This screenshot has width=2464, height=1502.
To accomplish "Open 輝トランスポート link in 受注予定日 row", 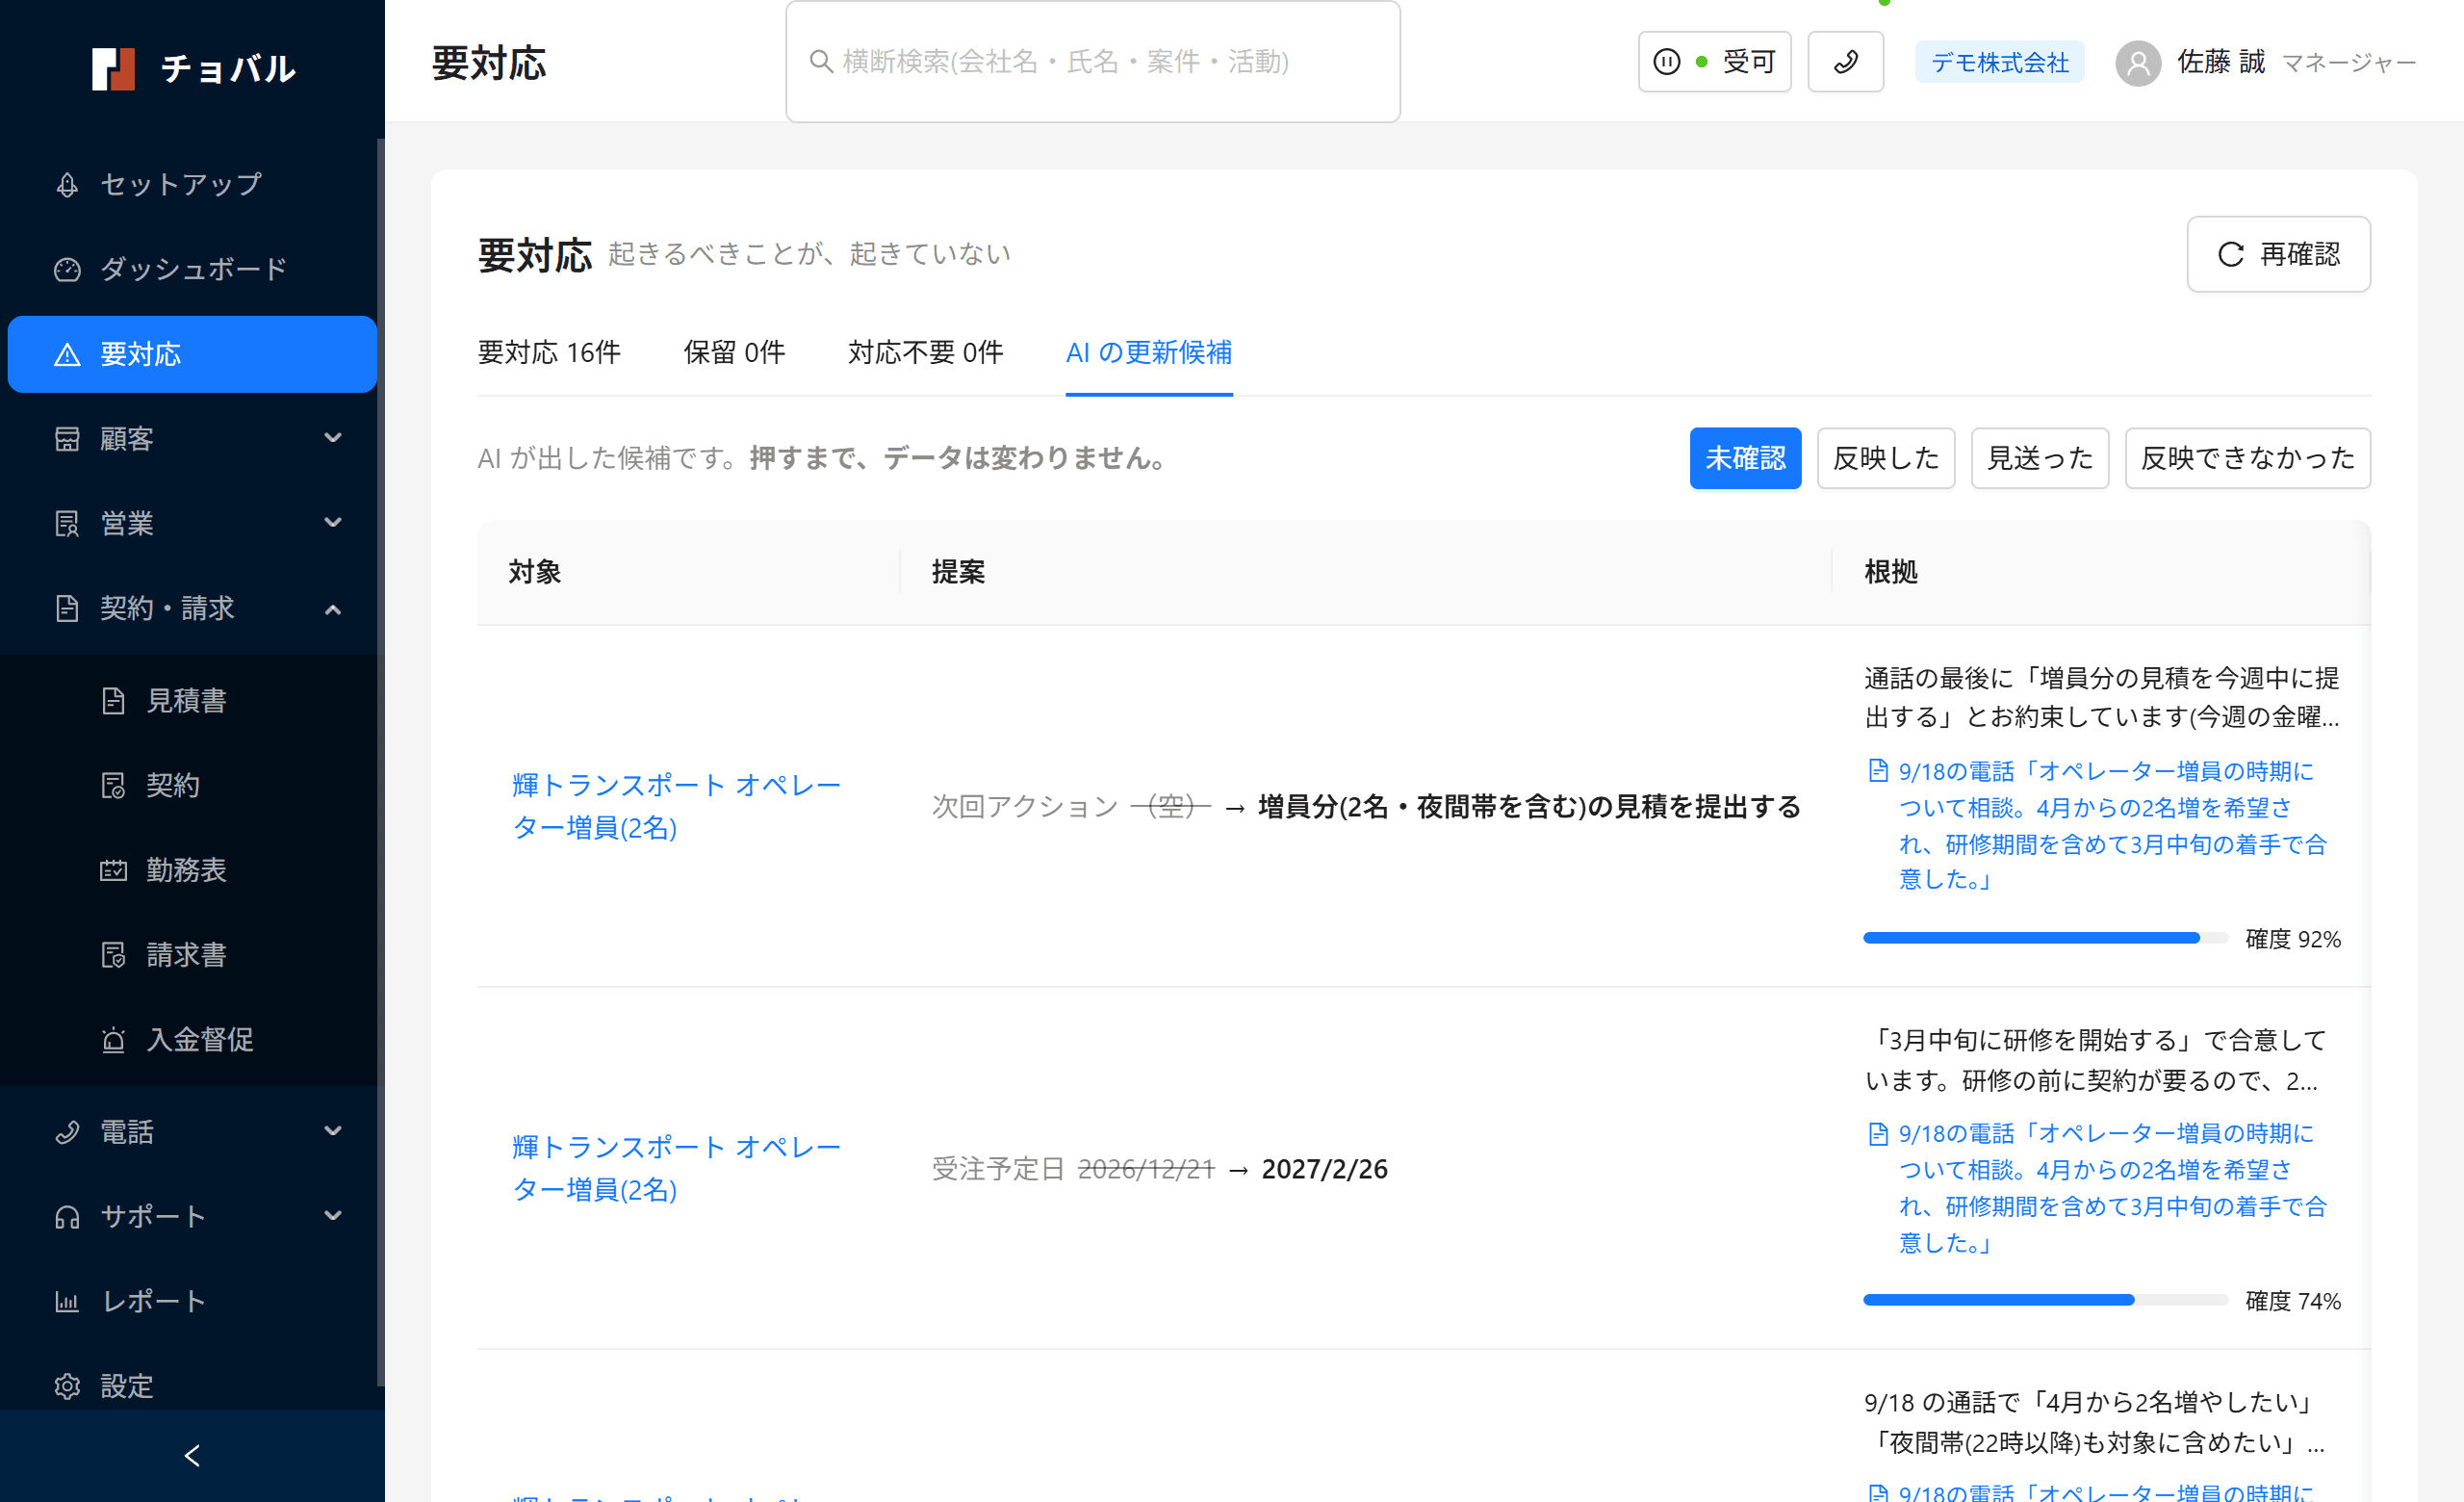I will pos(676,1168).
